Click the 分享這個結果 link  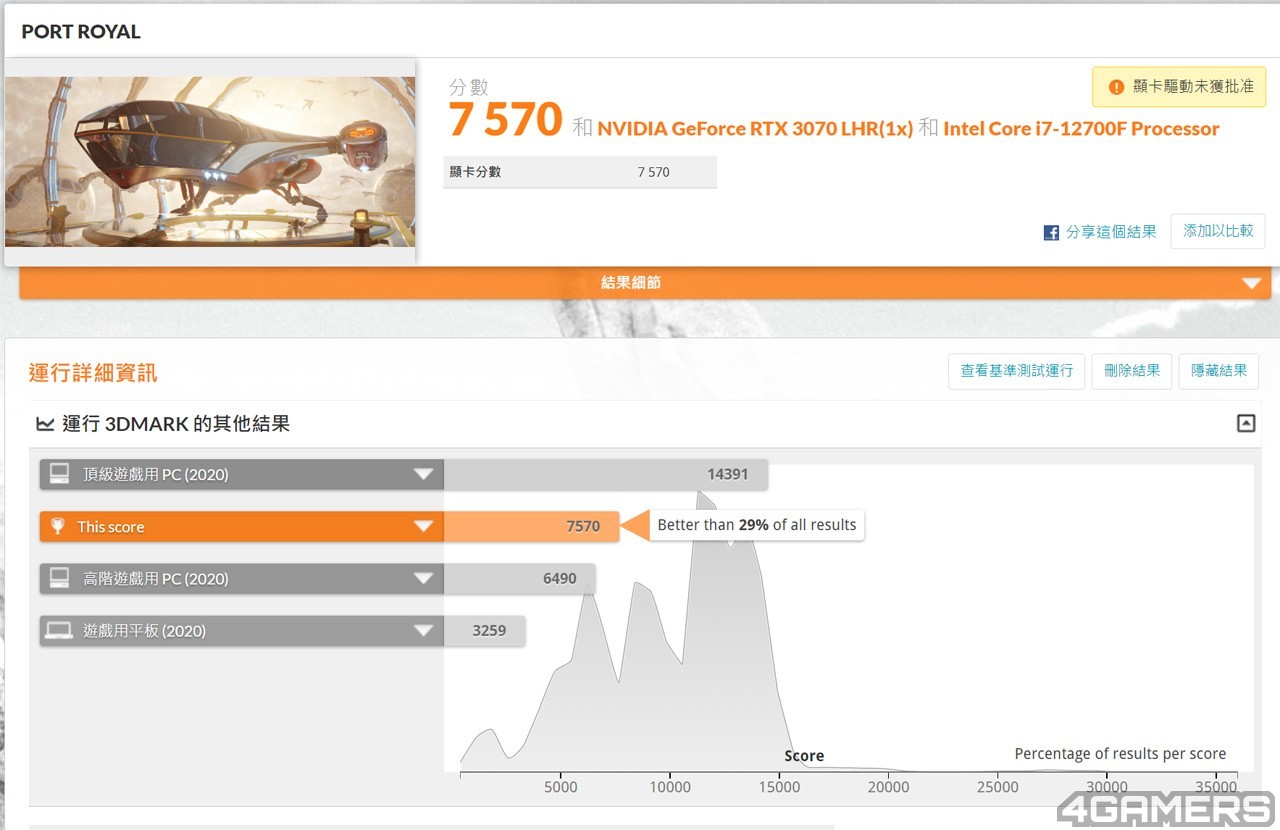(x=1111, y=232)
